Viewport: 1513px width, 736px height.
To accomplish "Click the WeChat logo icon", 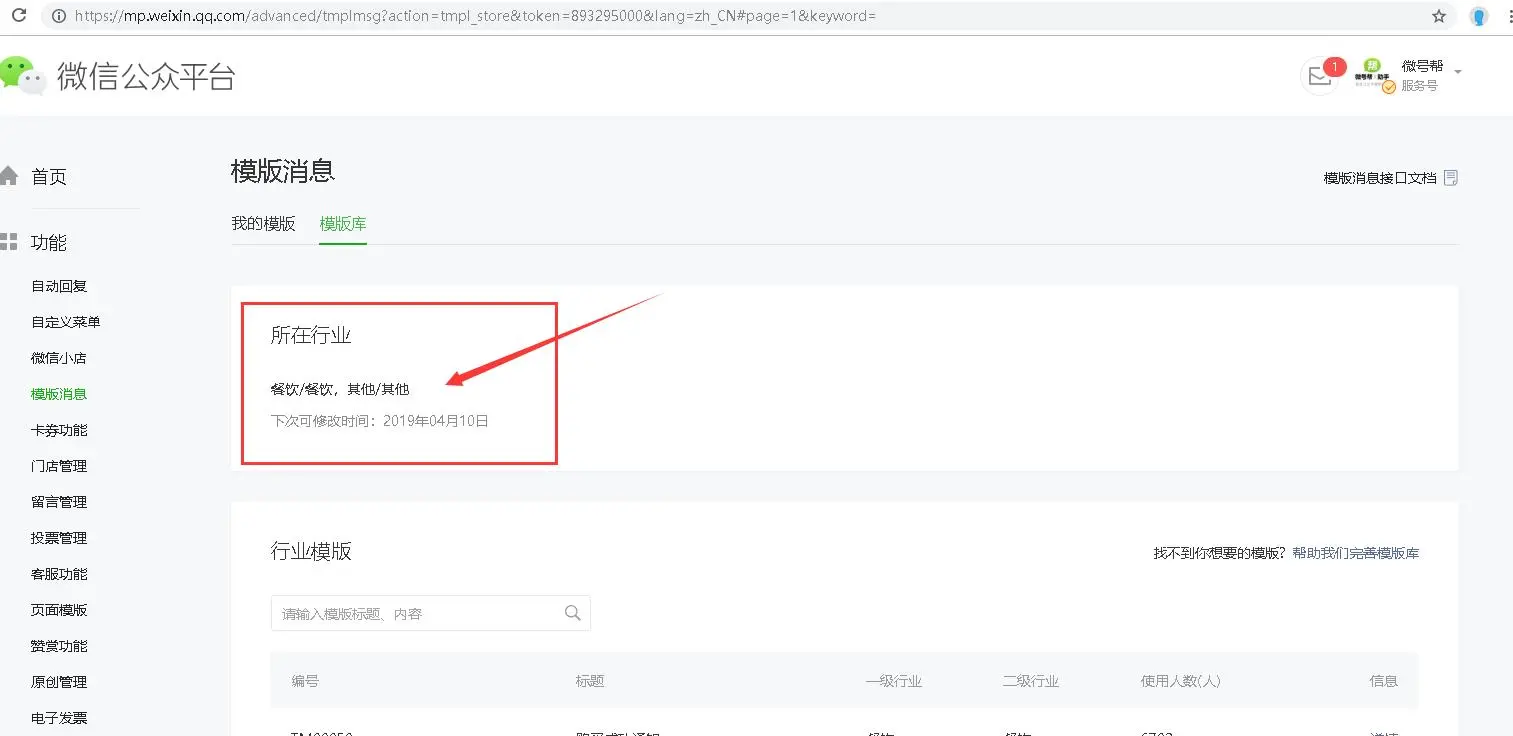I will tap(22, 76).
